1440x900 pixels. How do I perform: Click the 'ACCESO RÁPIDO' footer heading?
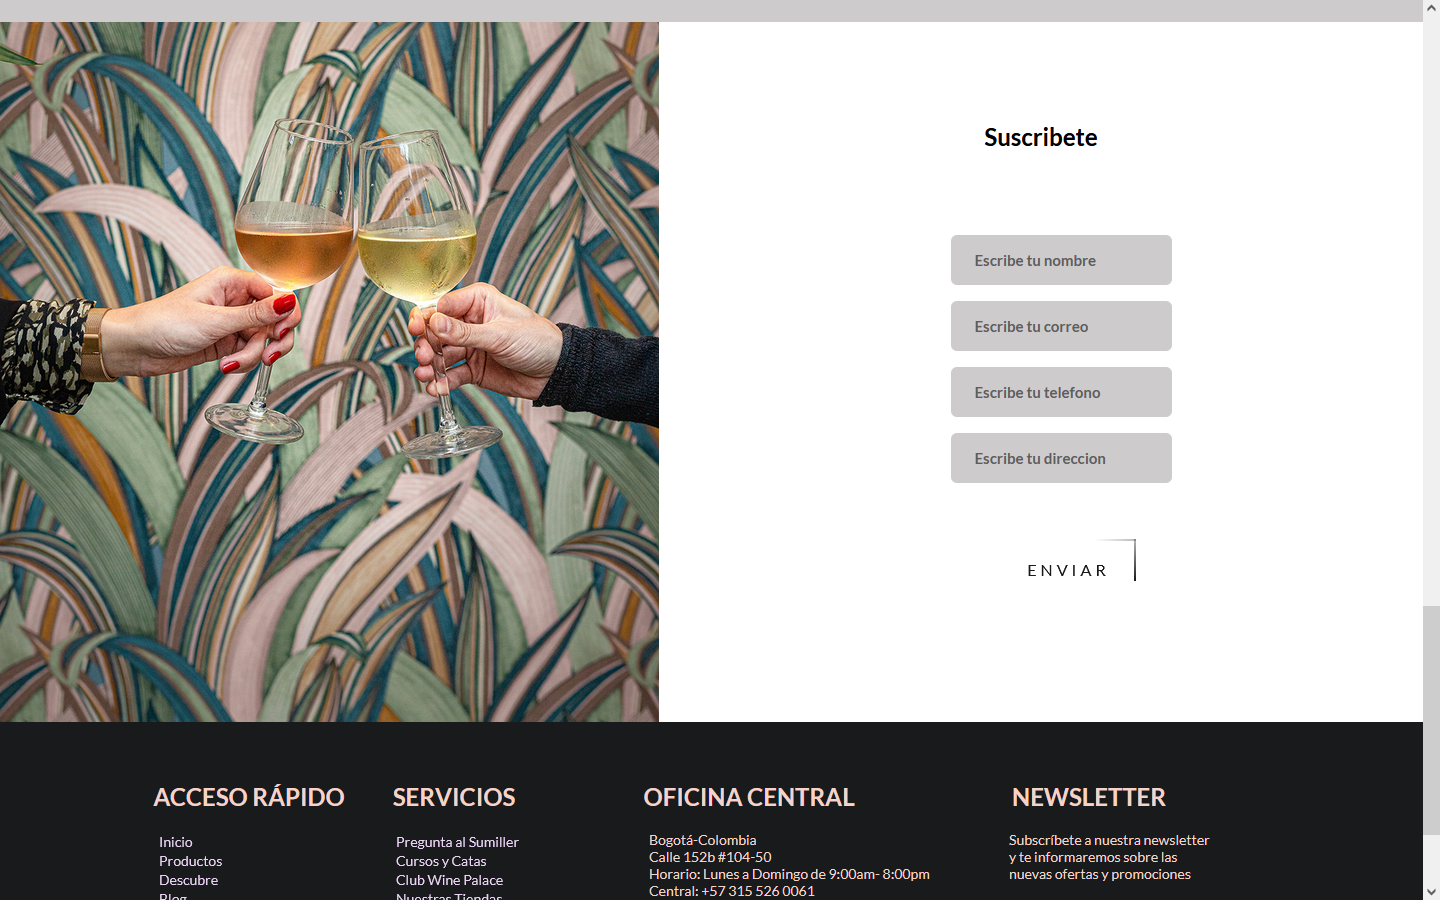coord(249,797)
